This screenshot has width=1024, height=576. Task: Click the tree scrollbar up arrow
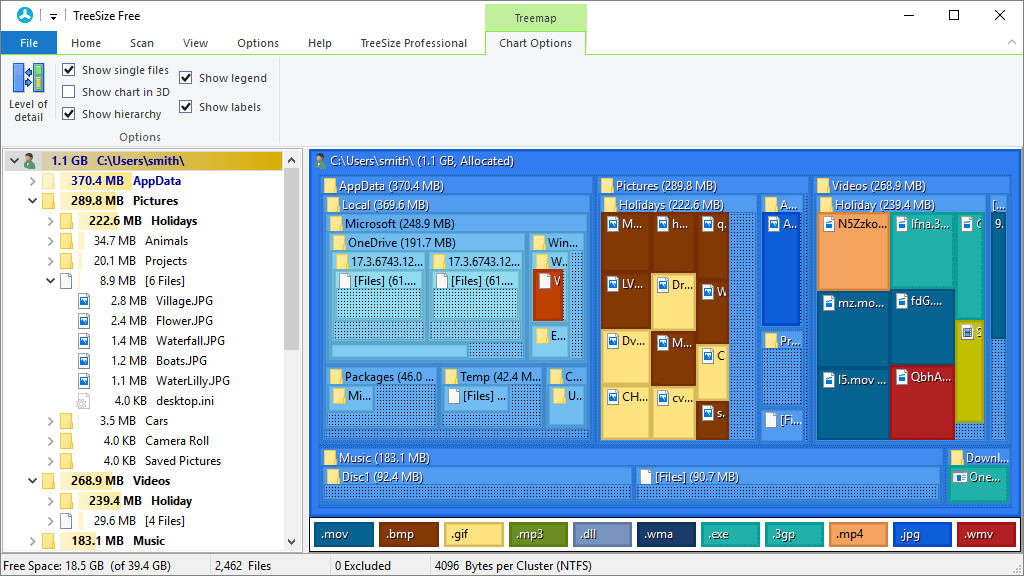pyautogui.click(x=291, y=160)
